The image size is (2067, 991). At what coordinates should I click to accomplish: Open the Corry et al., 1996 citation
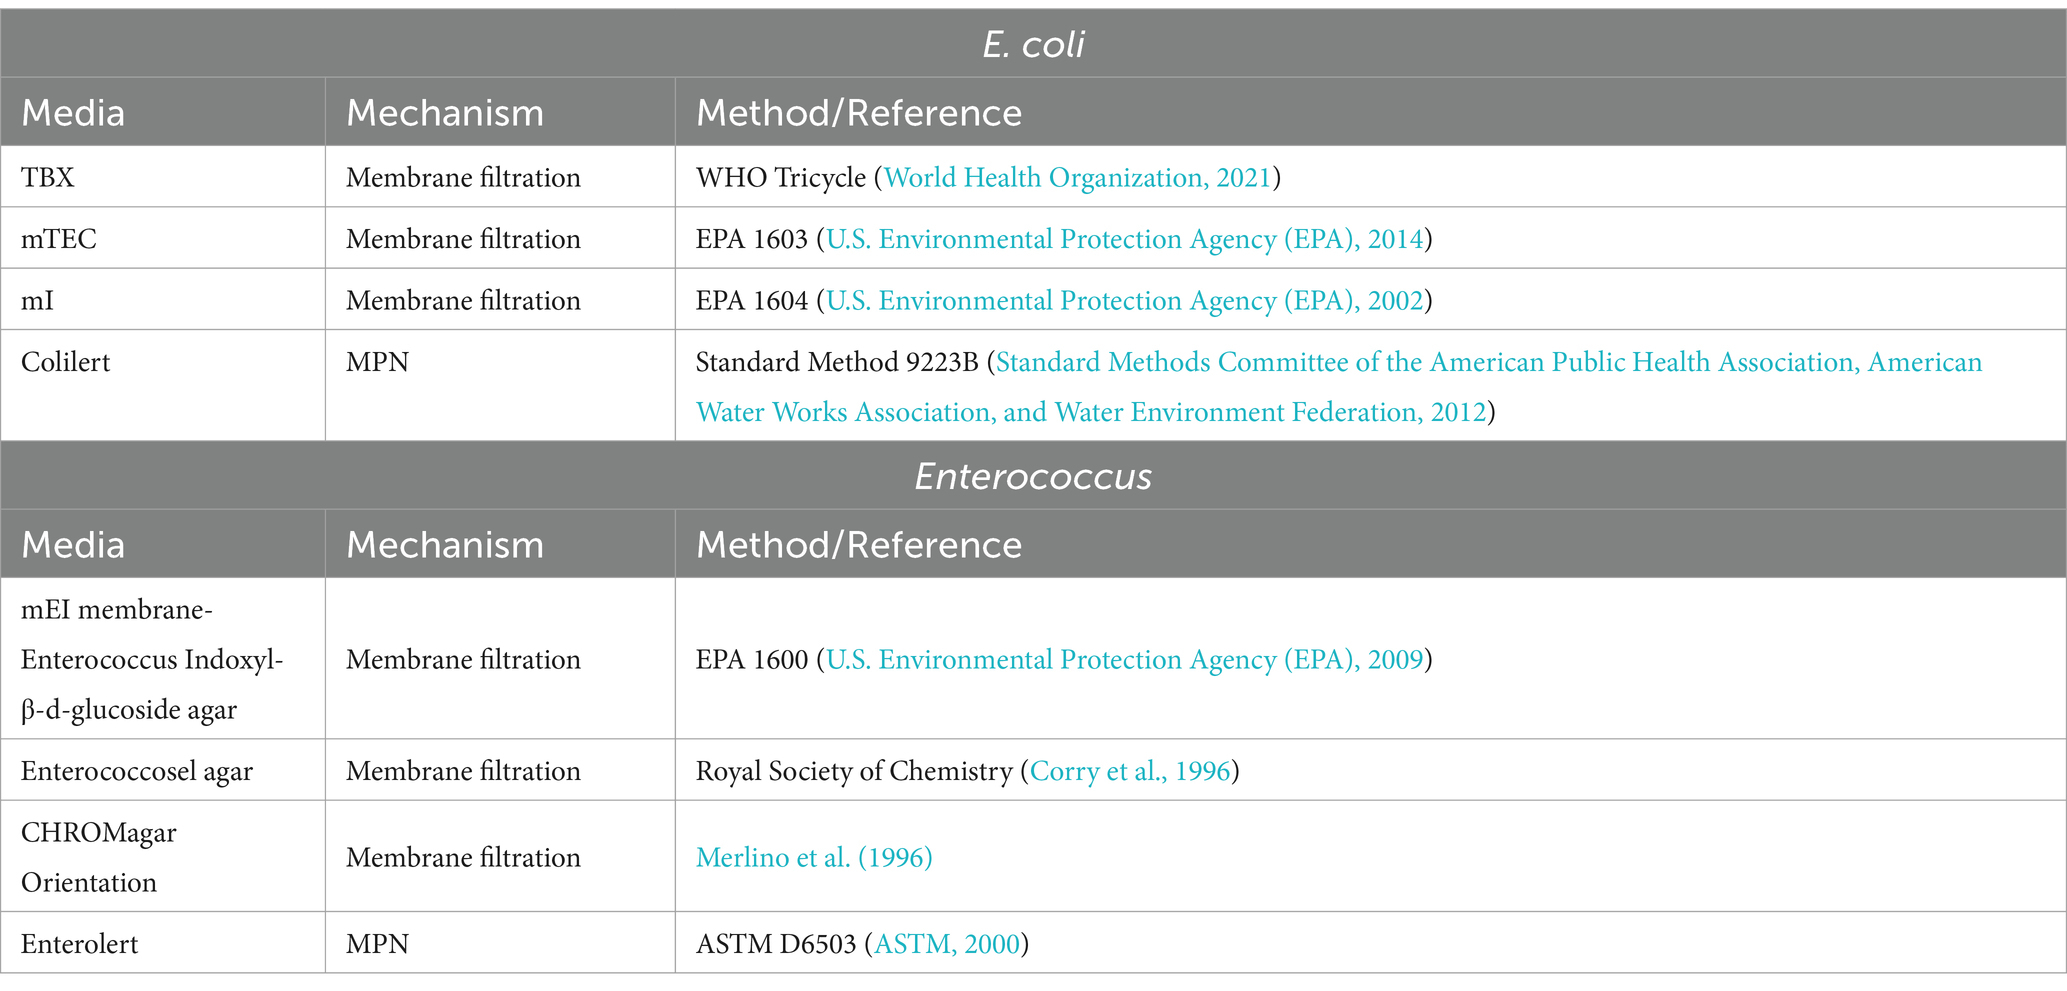tap(1130, 771)
